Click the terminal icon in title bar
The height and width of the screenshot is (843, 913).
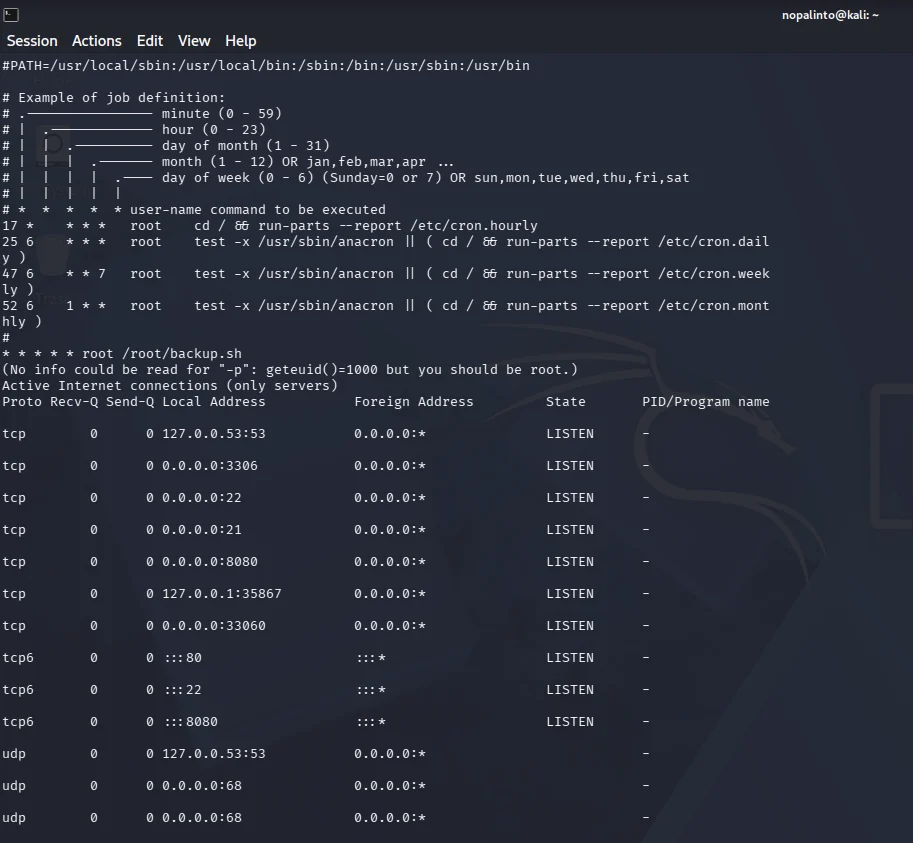click(11, 15)
